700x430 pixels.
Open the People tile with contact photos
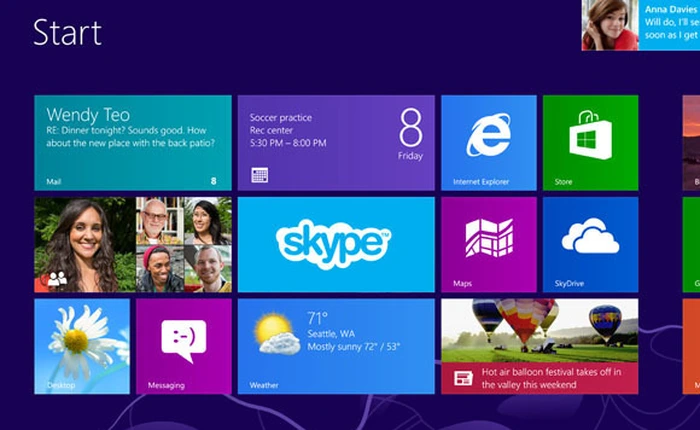[x=133, y=245]
